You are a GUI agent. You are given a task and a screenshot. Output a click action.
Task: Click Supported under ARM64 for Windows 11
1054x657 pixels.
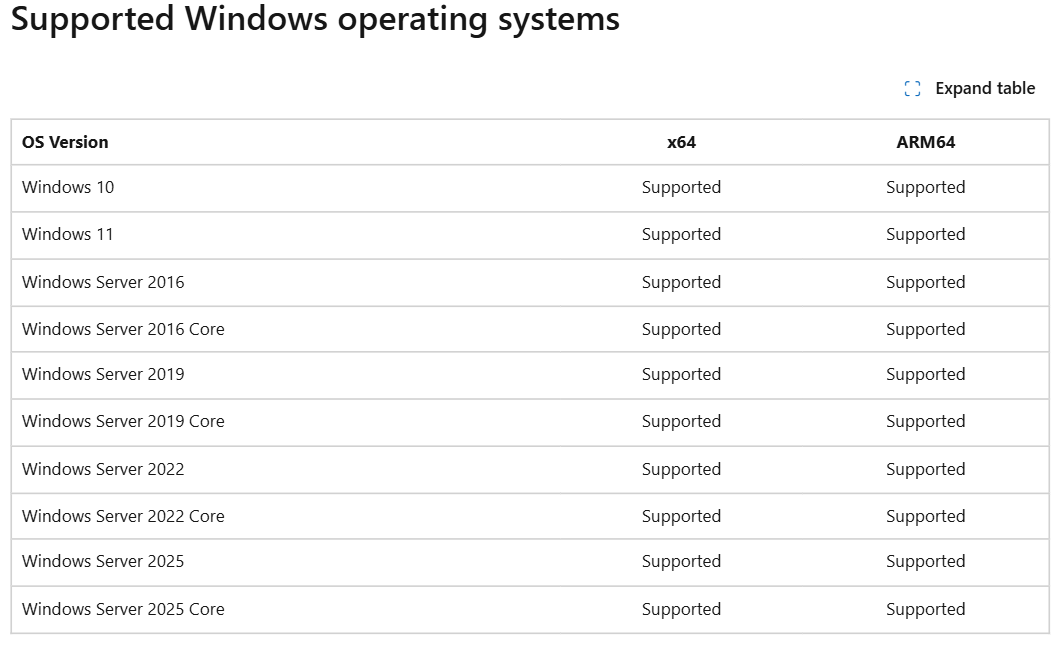925,234
